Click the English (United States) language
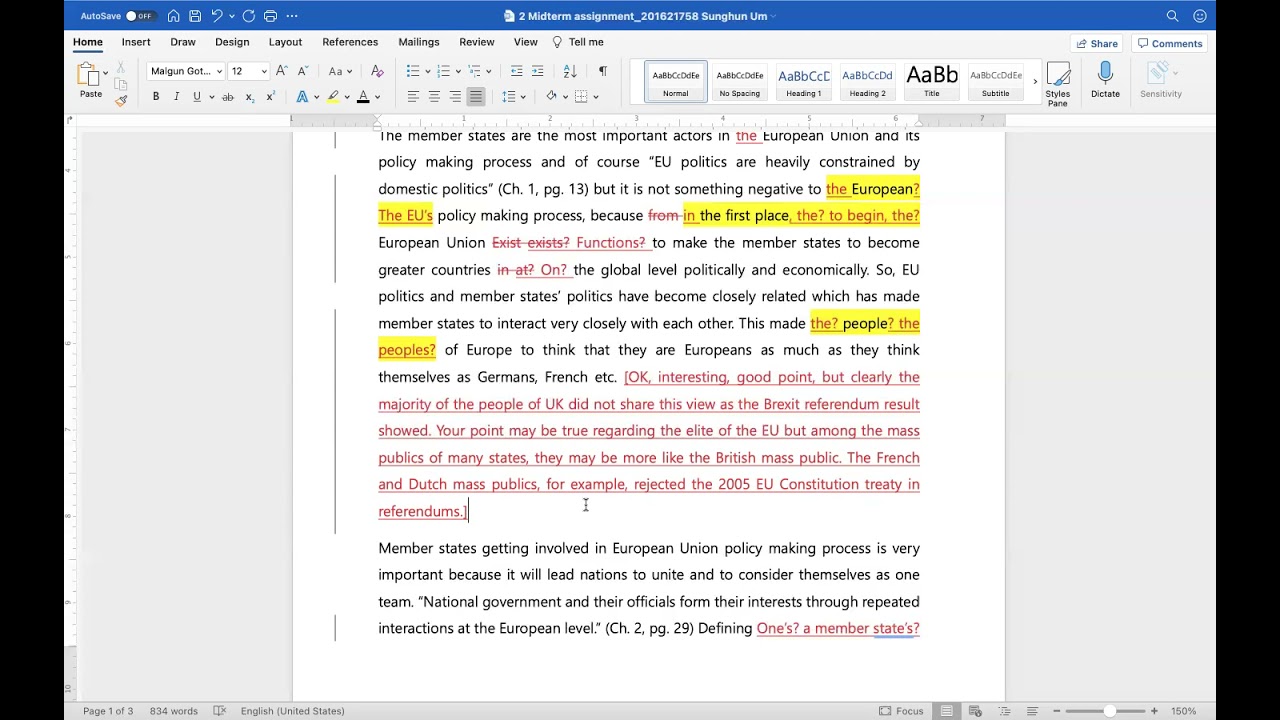The image size is (1280, 720). (292, 711)
